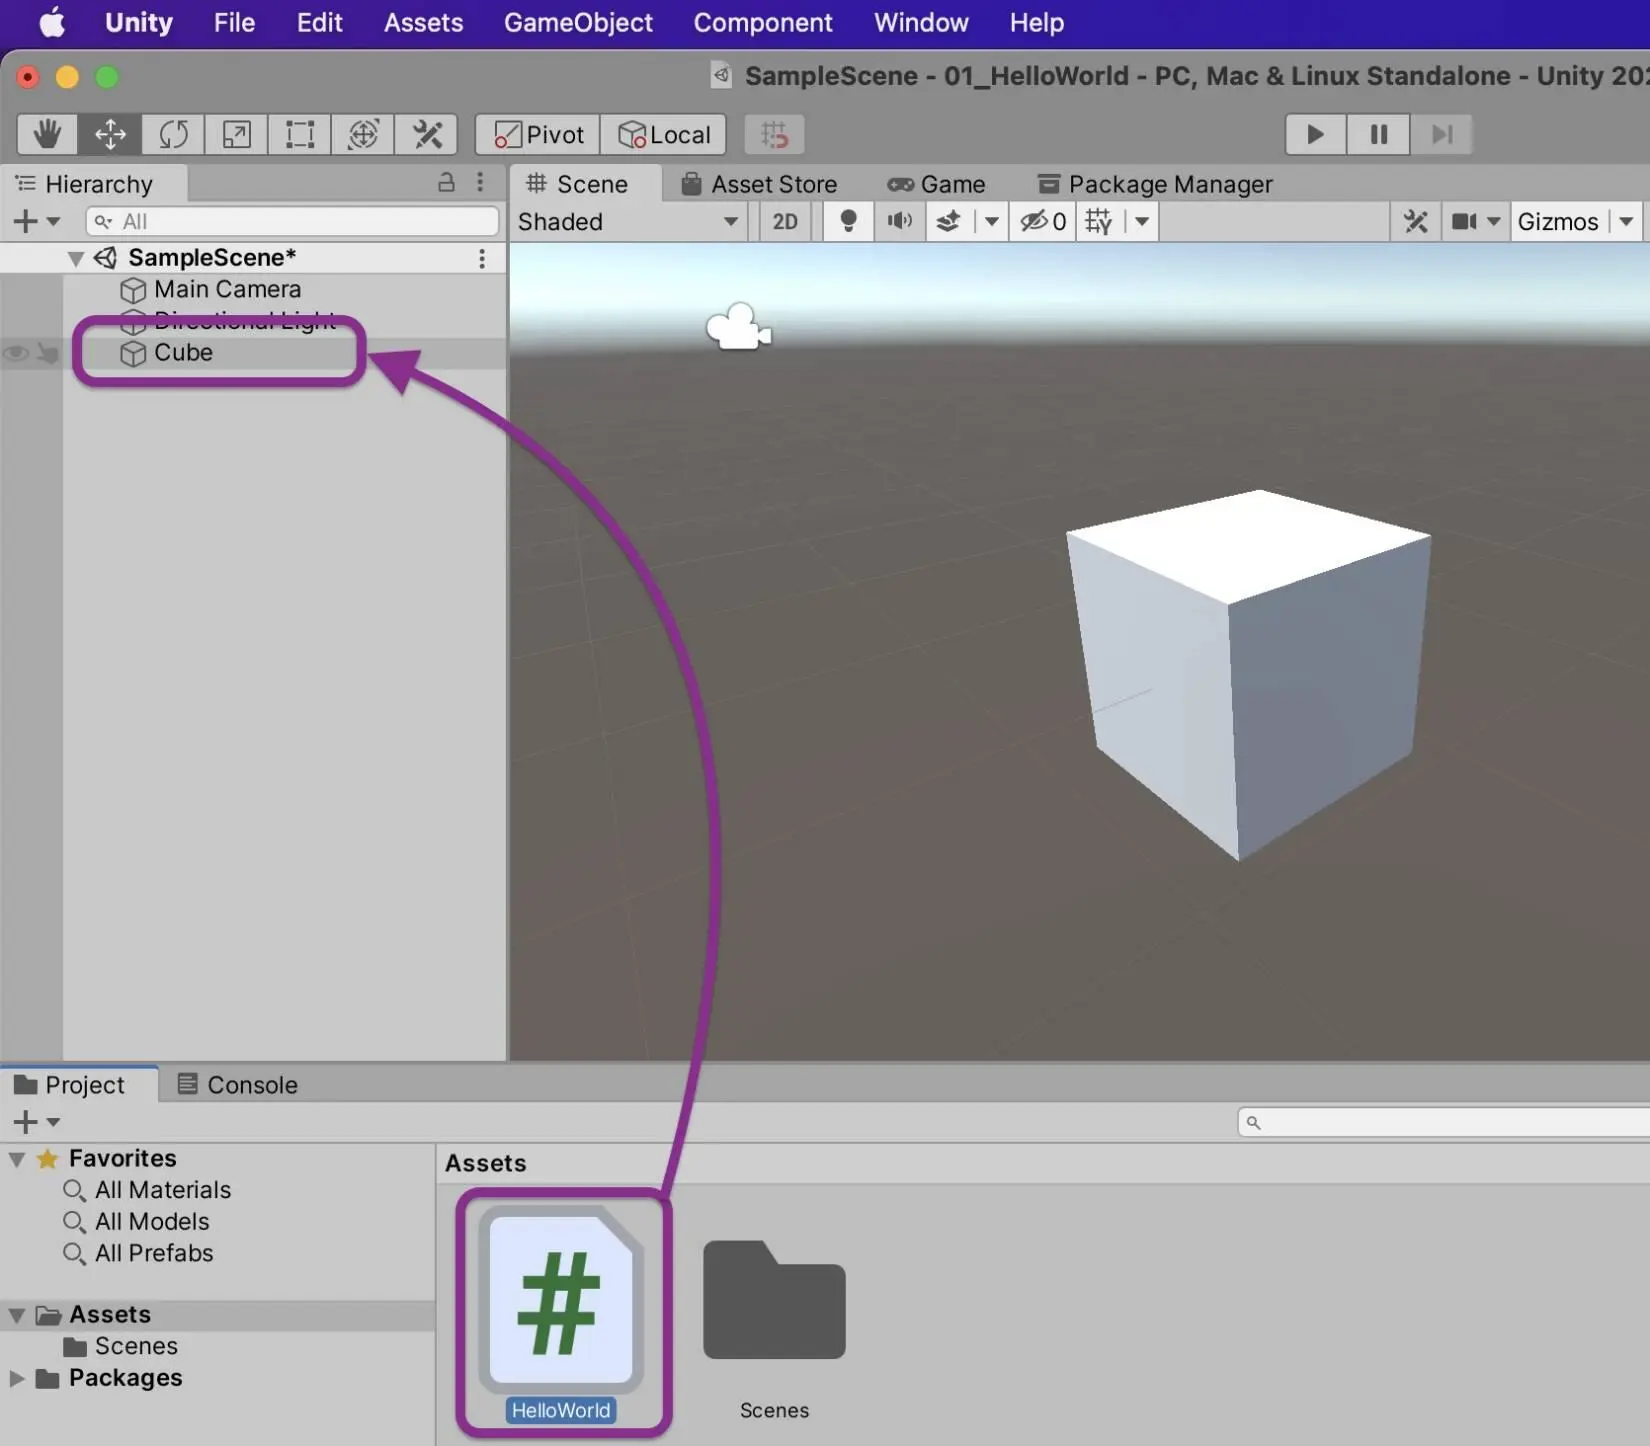
Task: Open the scene camera settings
Action: point(1465,221)
